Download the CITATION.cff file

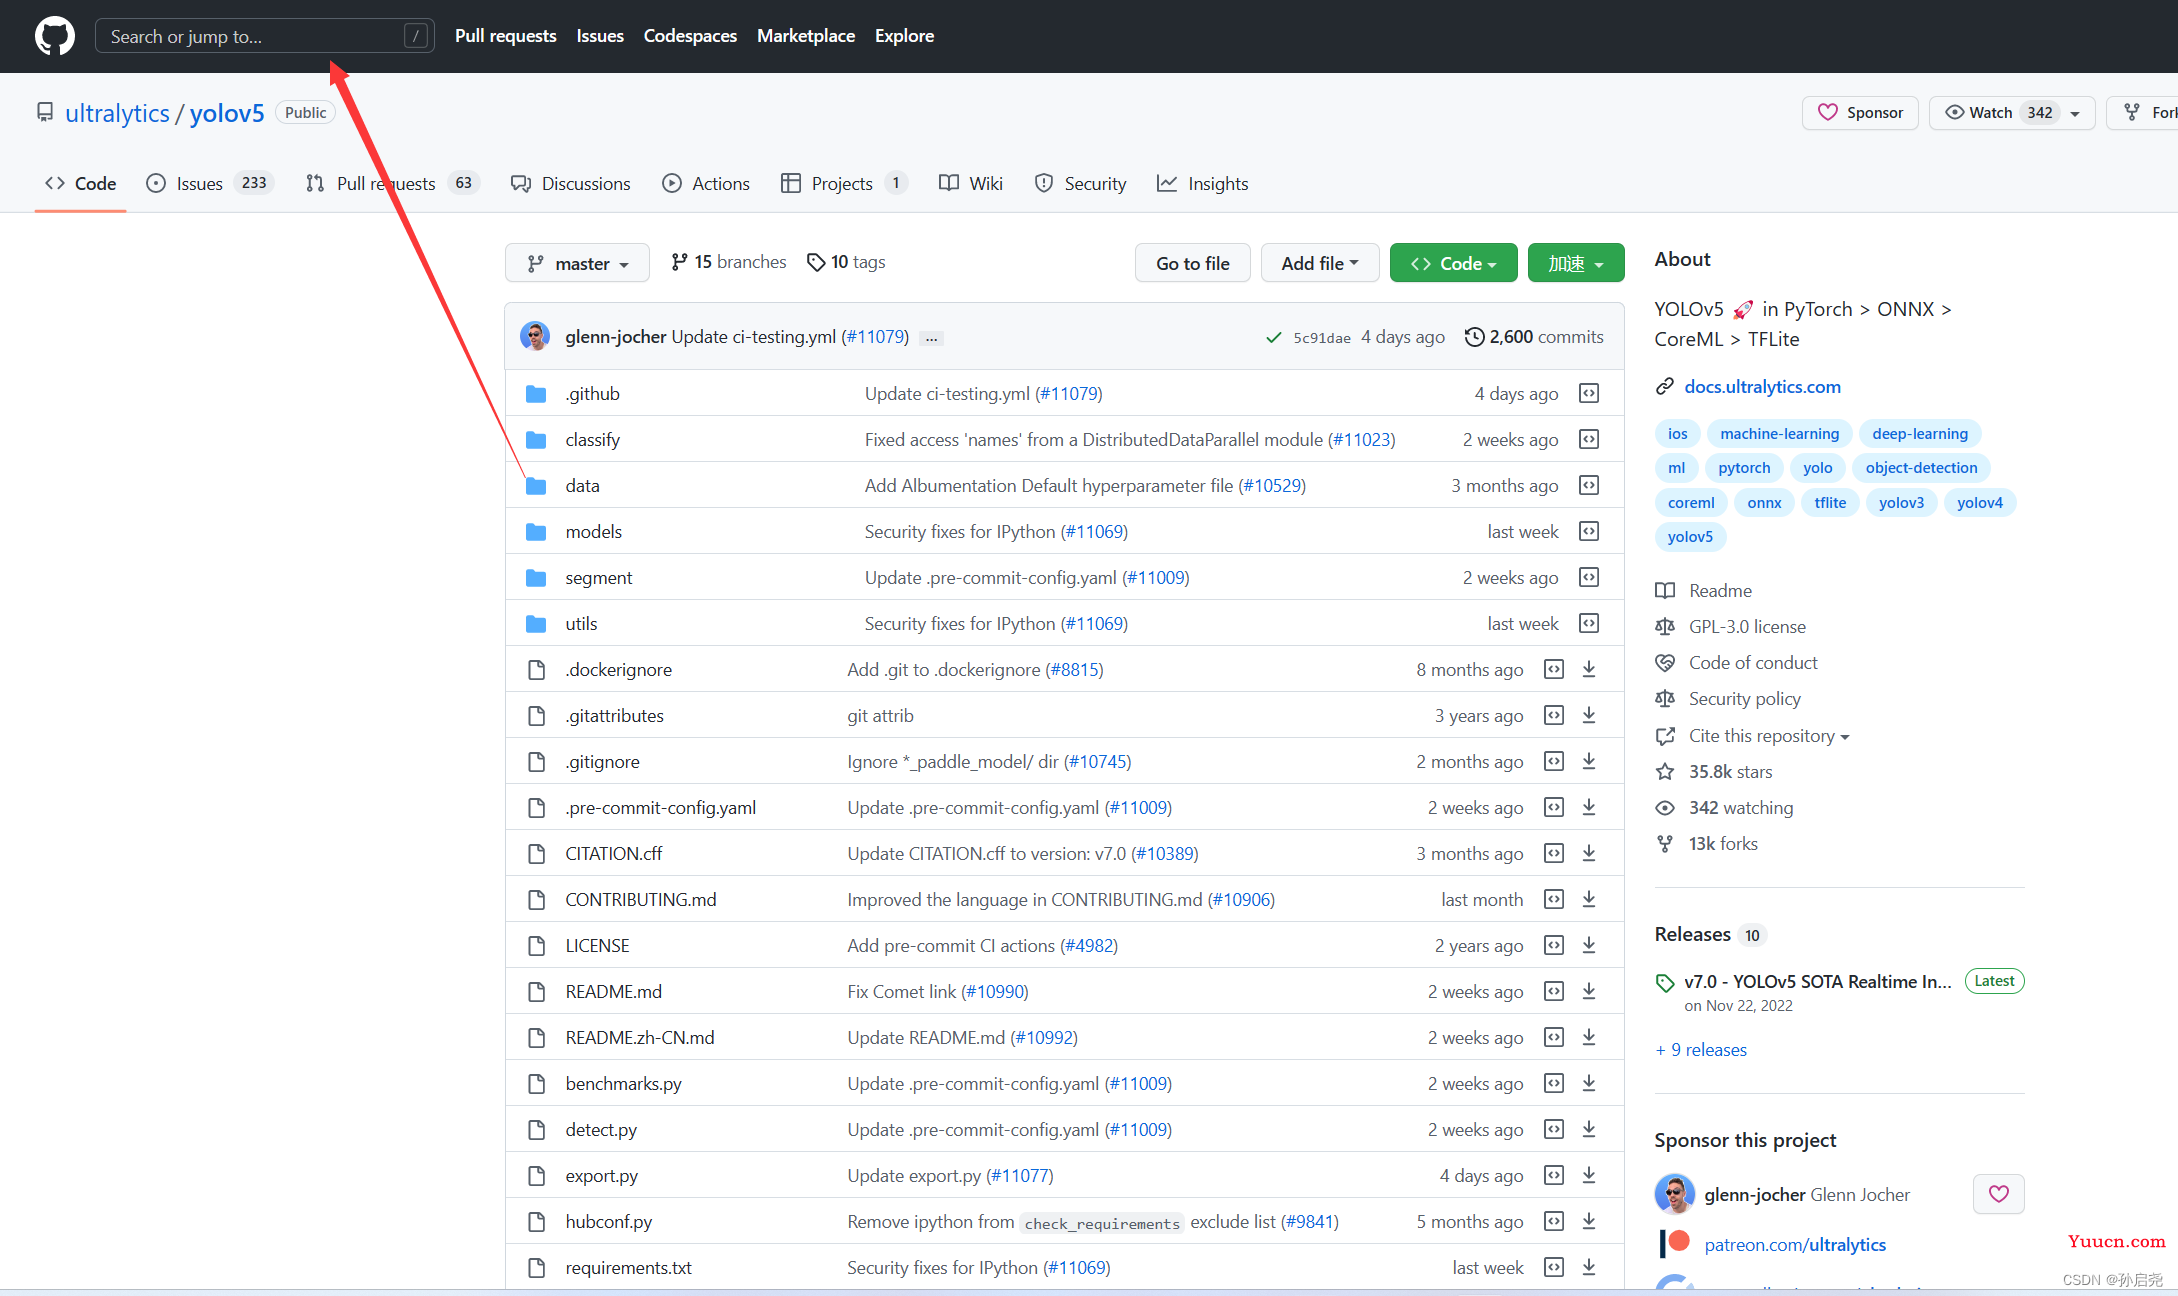[x=1589, y=854]
